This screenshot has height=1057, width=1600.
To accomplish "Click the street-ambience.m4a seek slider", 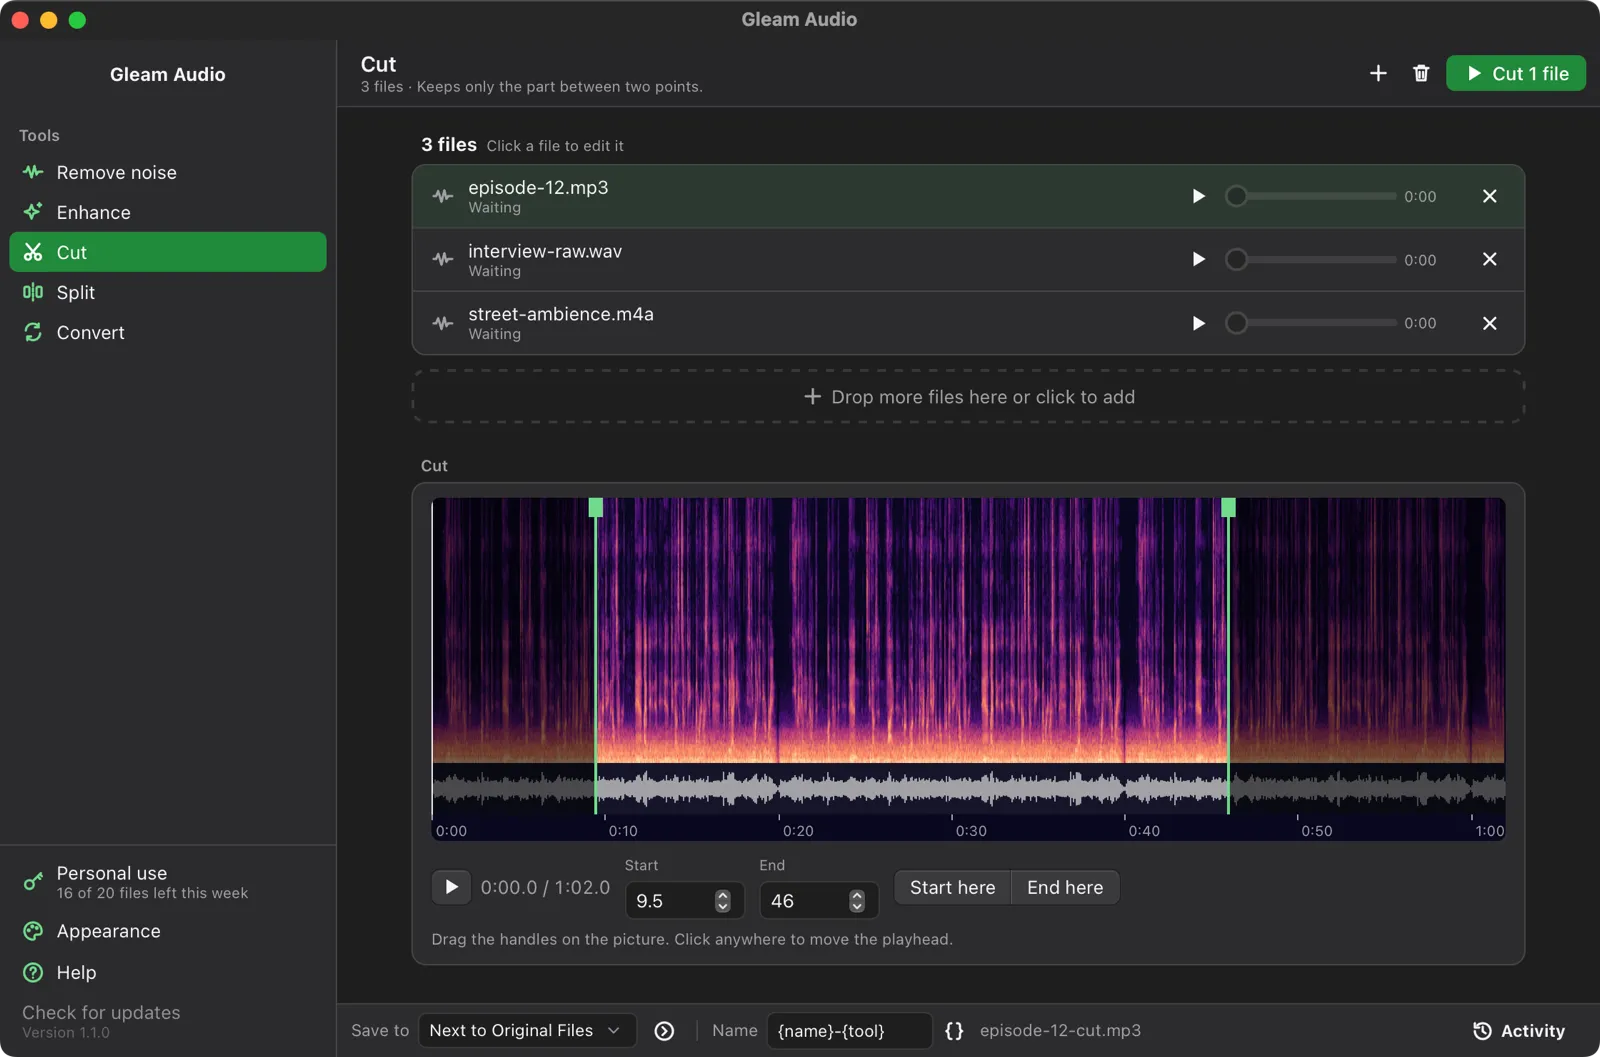I will click(x=1310, y=323).
